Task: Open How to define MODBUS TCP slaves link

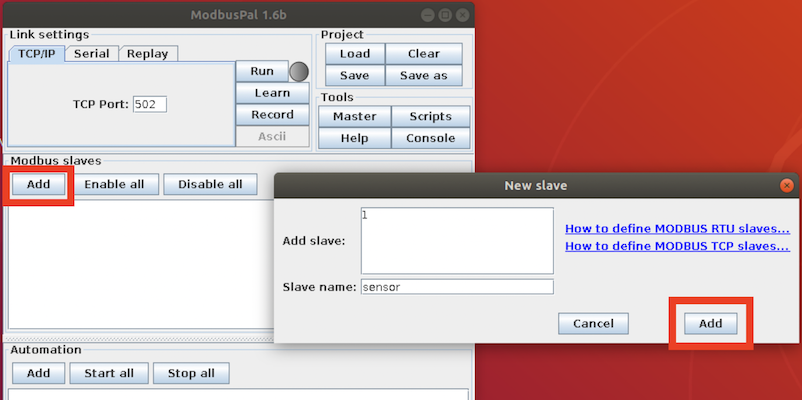Action: [677, 246]
